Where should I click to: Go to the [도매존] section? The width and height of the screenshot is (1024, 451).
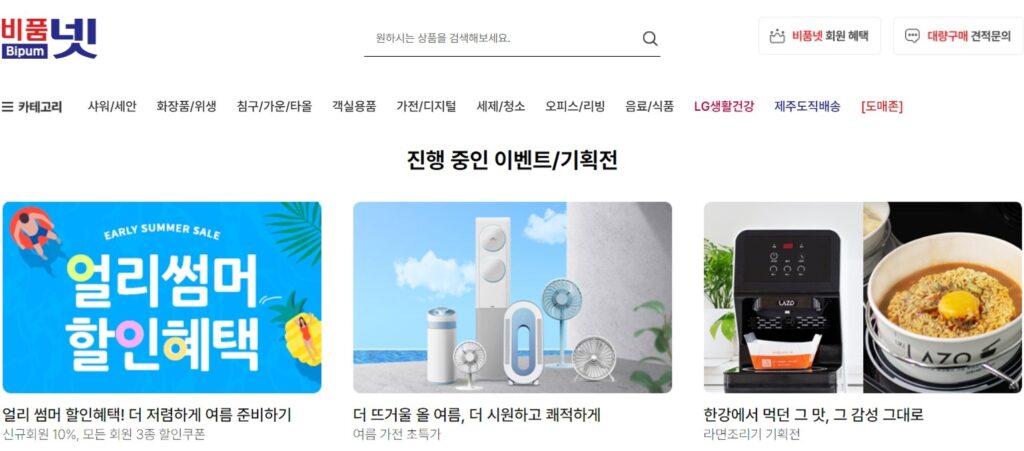pos(882,106)
